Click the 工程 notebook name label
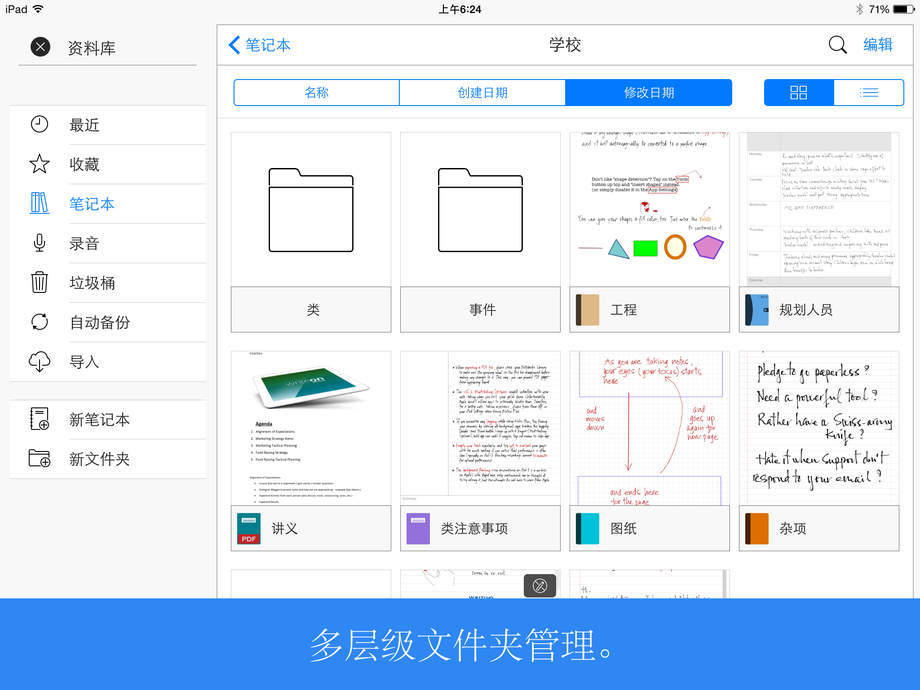920x690 pixels. pos(623,310)
